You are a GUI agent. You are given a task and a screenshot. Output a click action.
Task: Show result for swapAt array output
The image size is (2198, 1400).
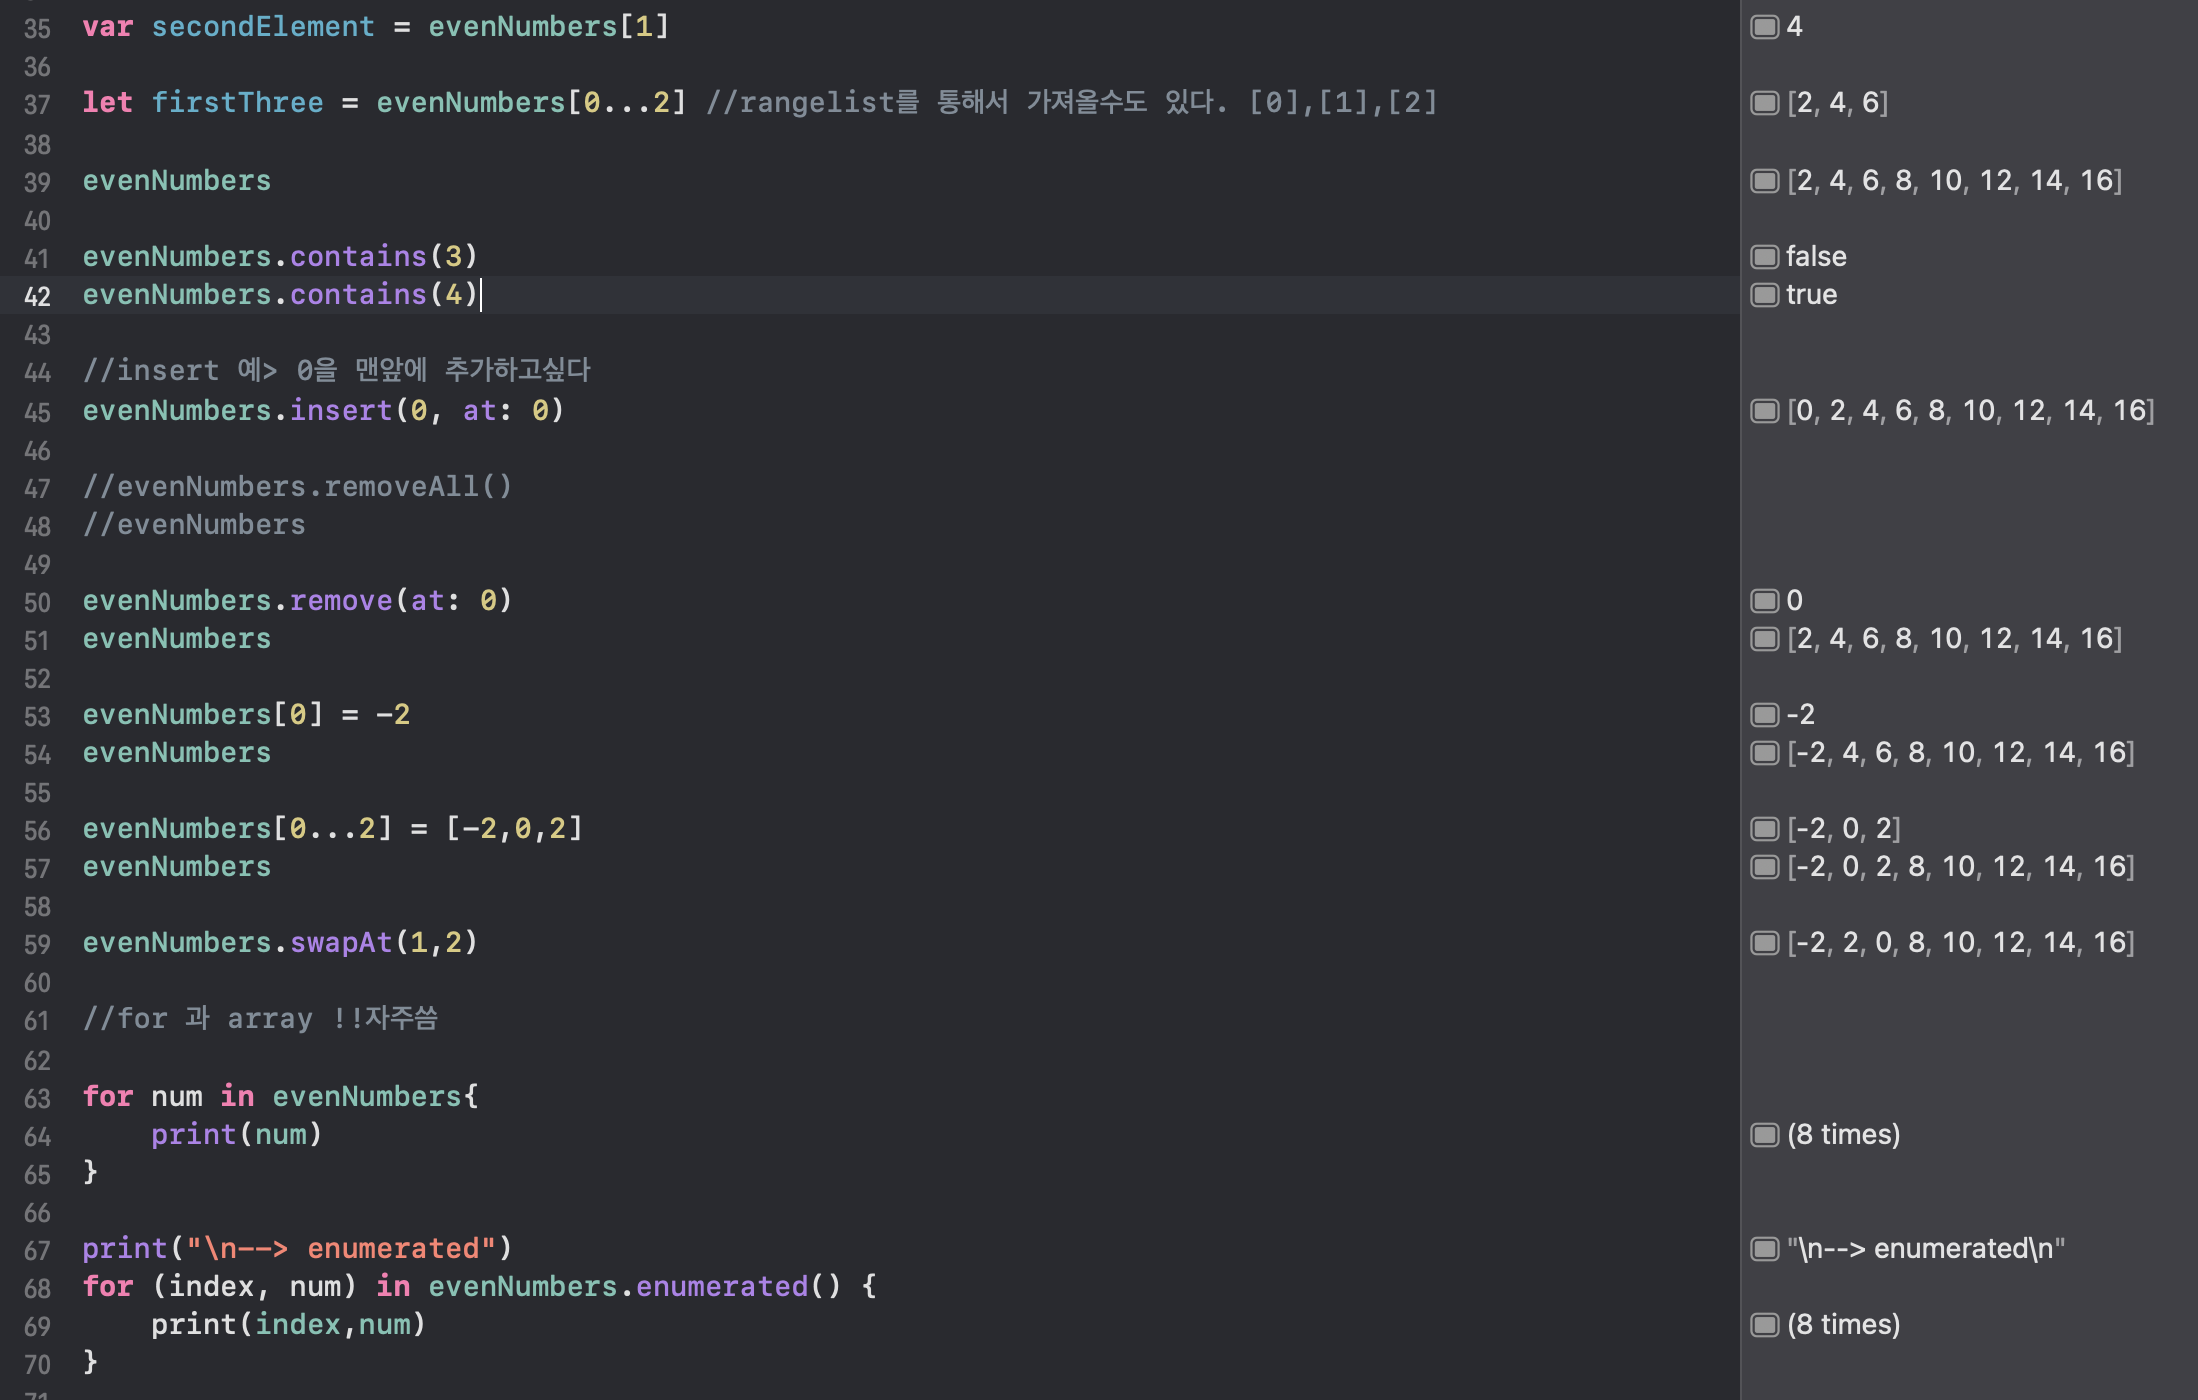(x=1765, y=943)
